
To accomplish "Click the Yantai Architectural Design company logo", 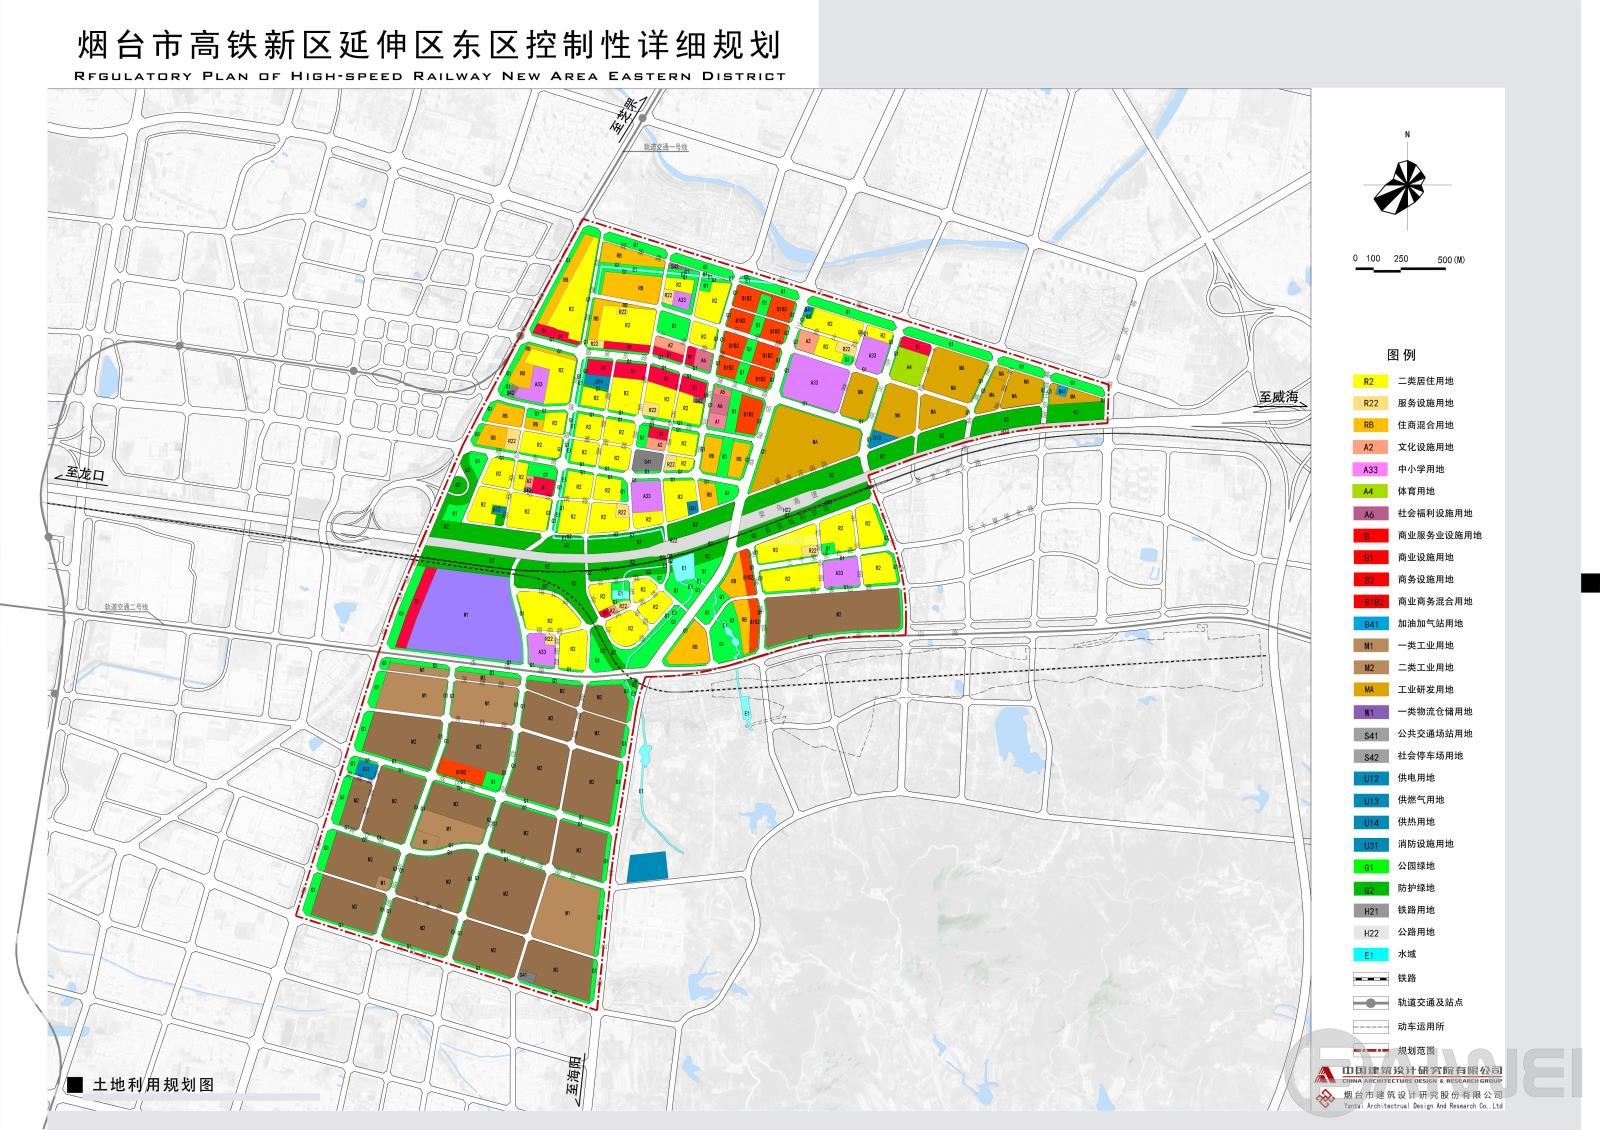I will tap(1324, 1098).
